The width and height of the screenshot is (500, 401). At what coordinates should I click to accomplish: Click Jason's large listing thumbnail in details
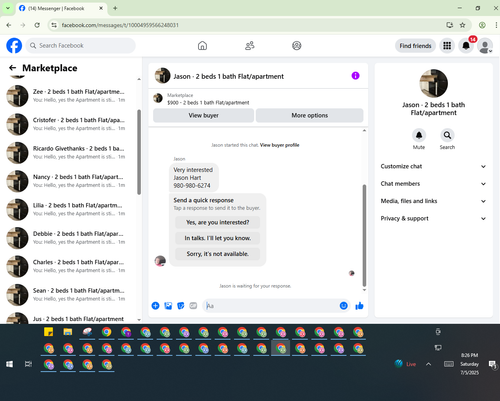point(433,83)
